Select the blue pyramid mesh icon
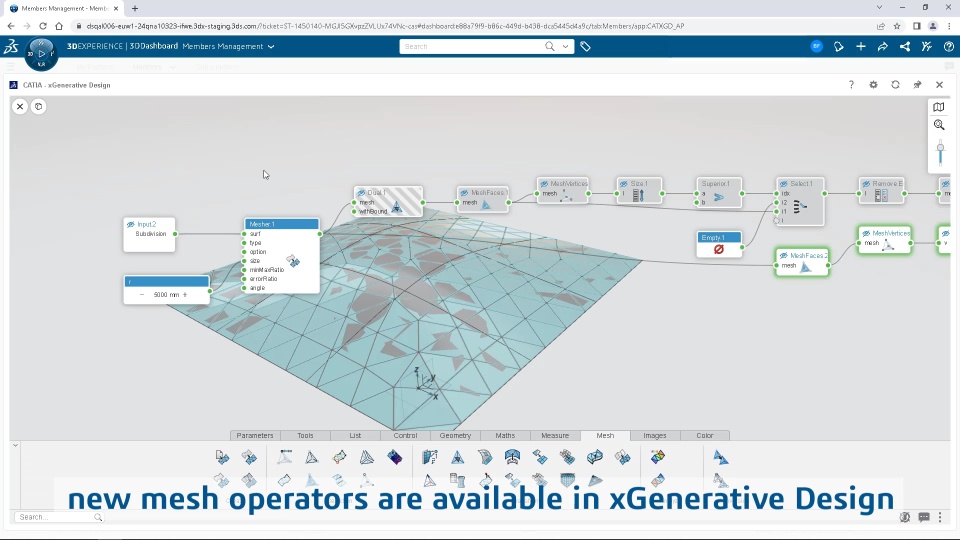 [457, 457]
